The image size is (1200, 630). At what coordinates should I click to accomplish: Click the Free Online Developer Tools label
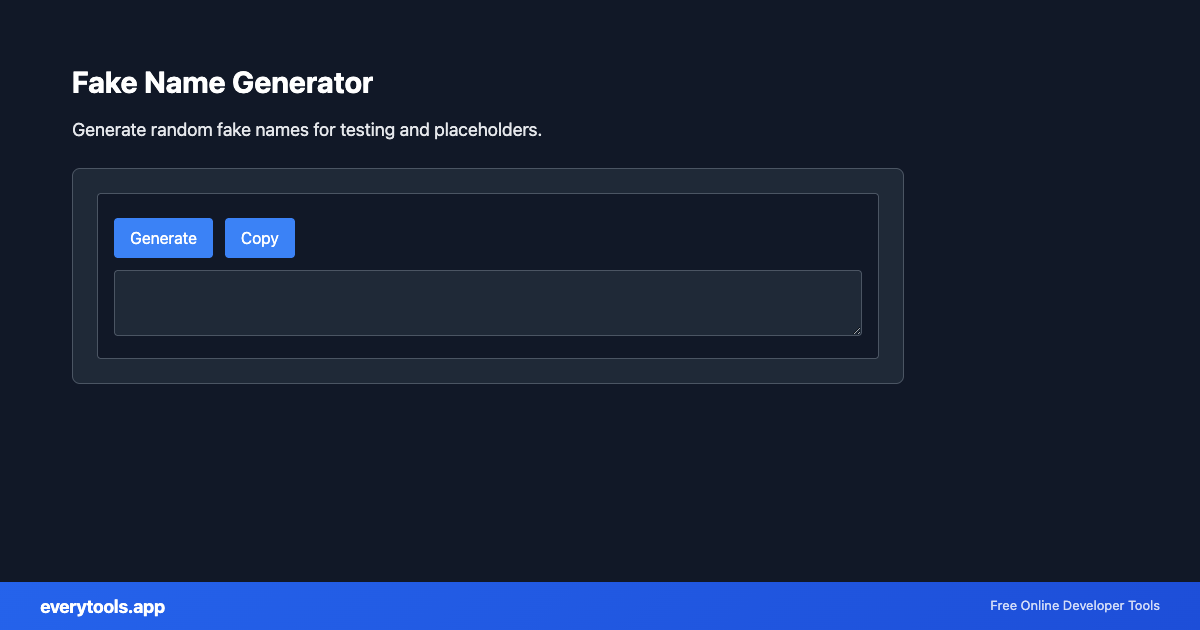1074,606
